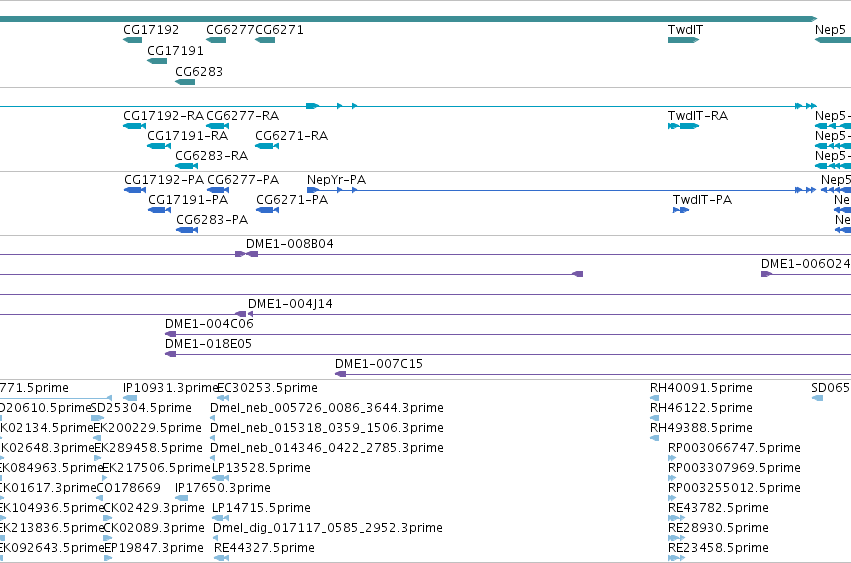Screen dimensions: 851x563
Task: Select protein TwdlT-PA
Action: (702, 200)
